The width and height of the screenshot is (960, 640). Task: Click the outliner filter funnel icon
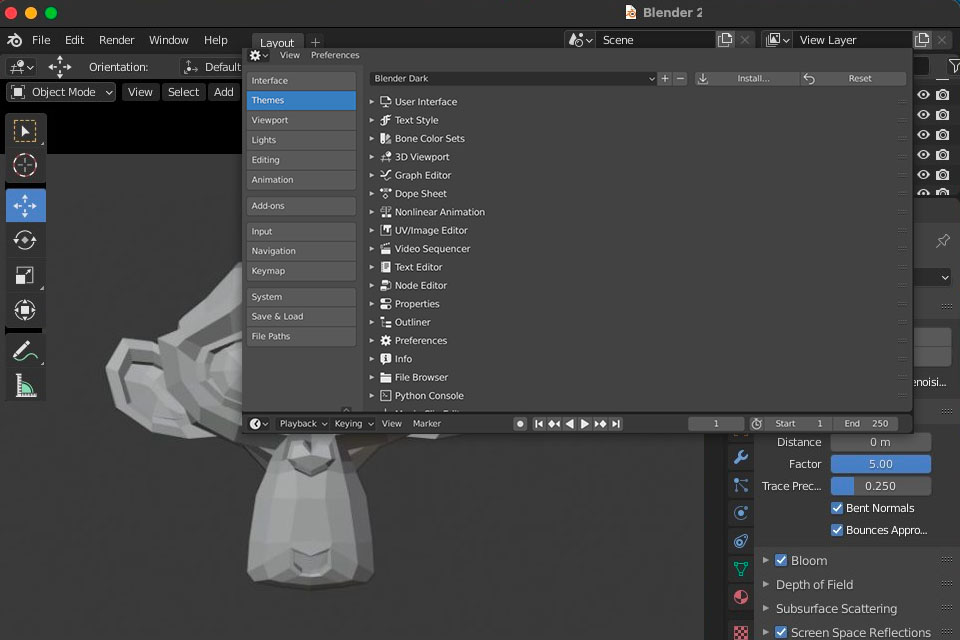(x=953, y=66)
